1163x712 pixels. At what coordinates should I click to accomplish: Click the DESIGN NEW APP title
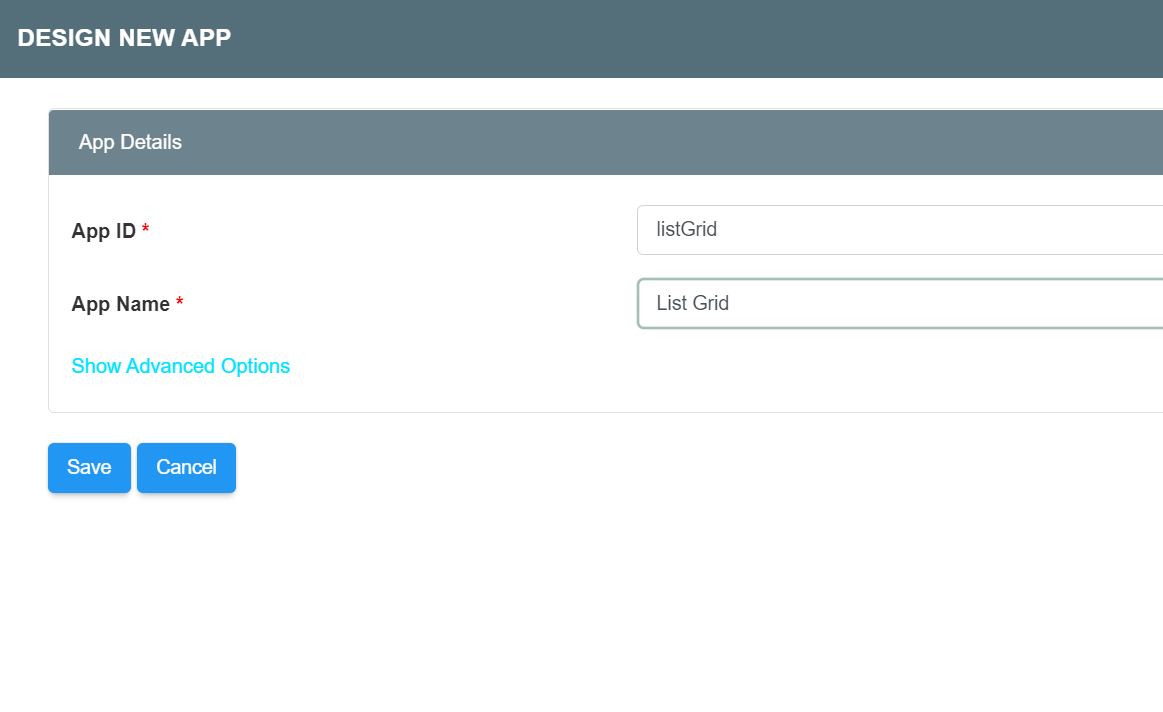point(125,38)
